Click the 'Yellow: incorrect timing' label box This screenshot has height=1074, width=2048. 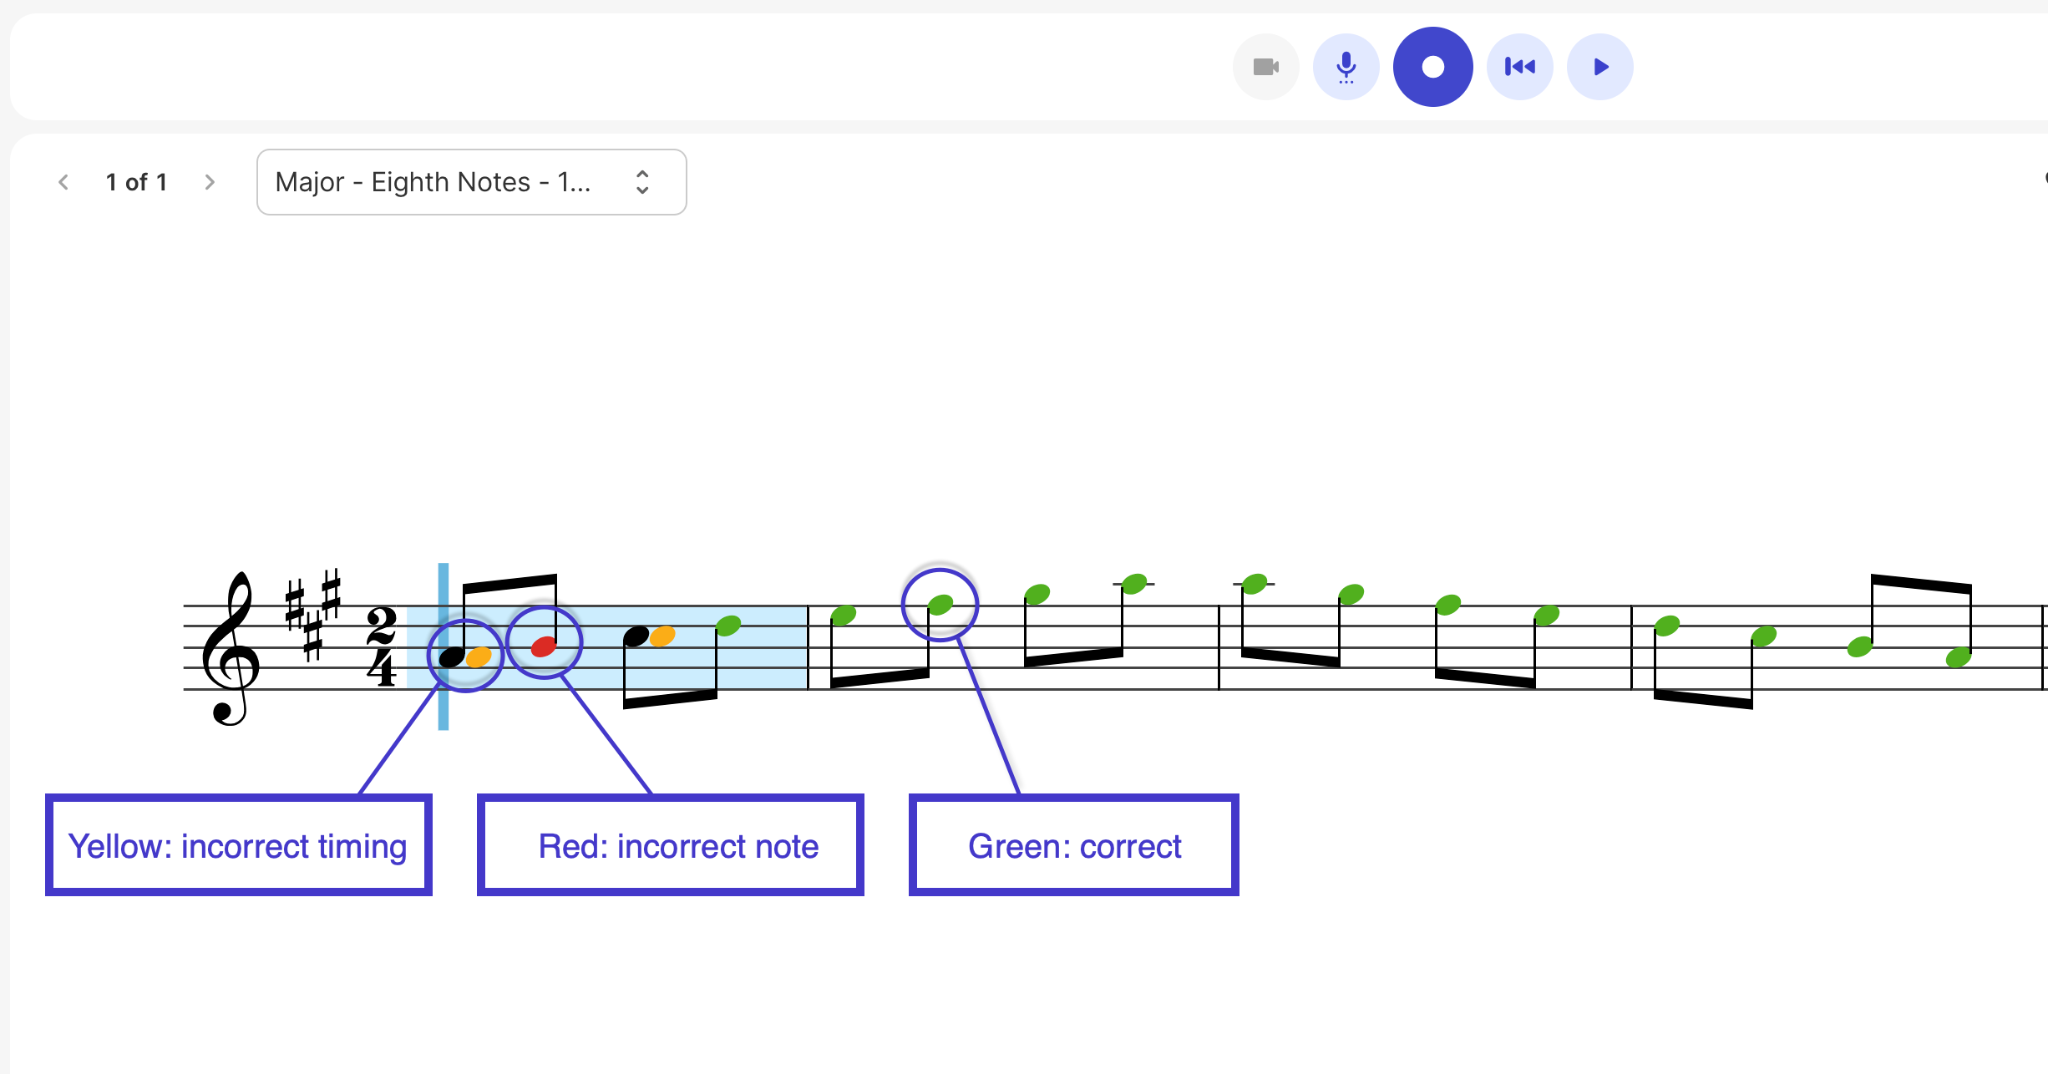(238, 846)
